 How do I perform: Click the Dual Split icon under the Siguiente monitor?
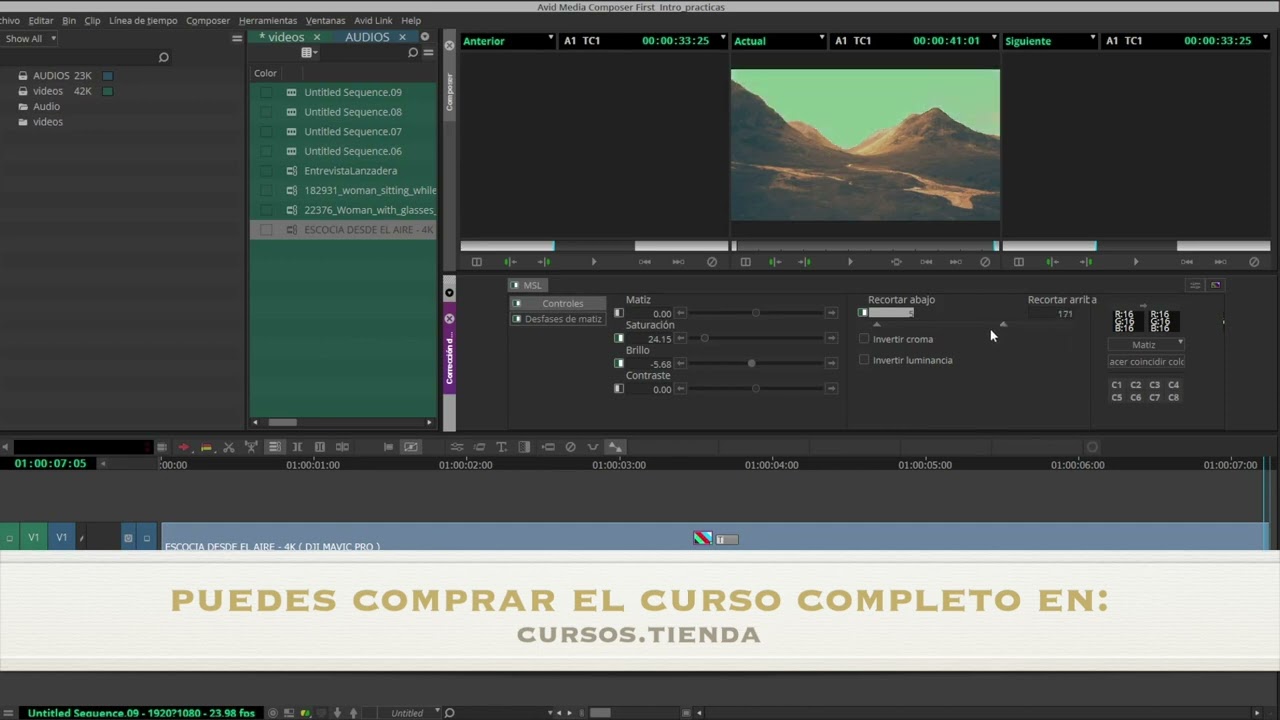tap(1018, 262)
